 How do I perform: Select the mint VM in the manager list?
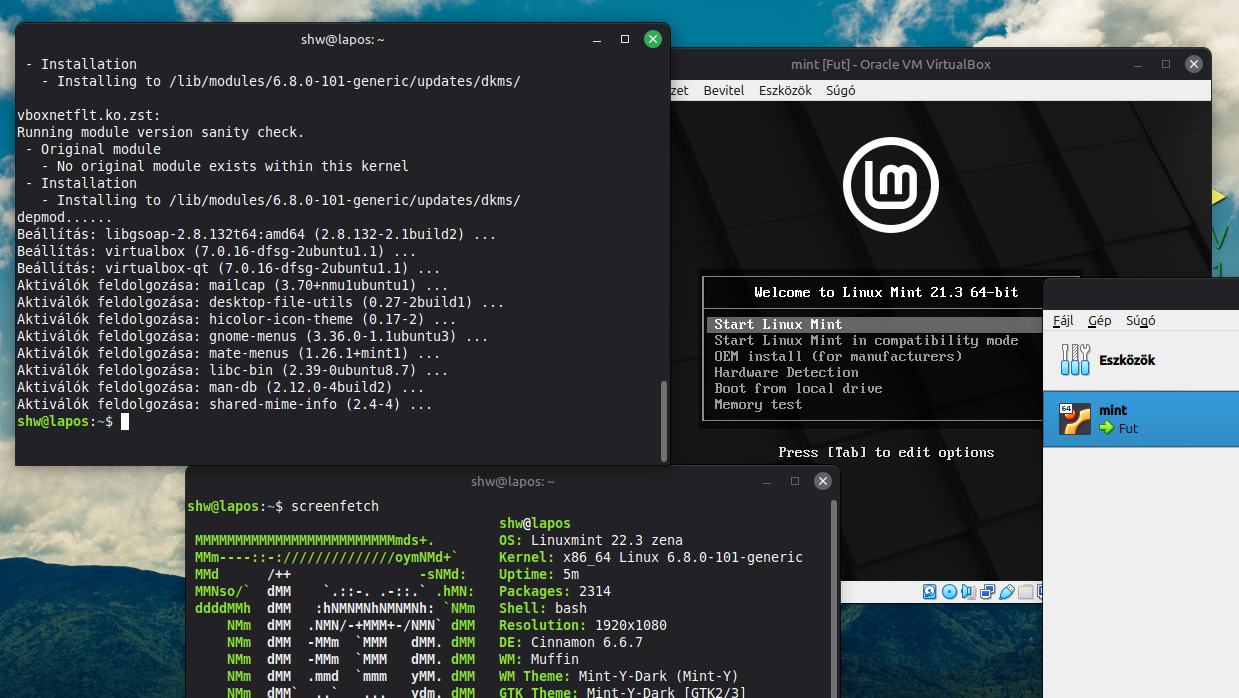coord(1141,419)
